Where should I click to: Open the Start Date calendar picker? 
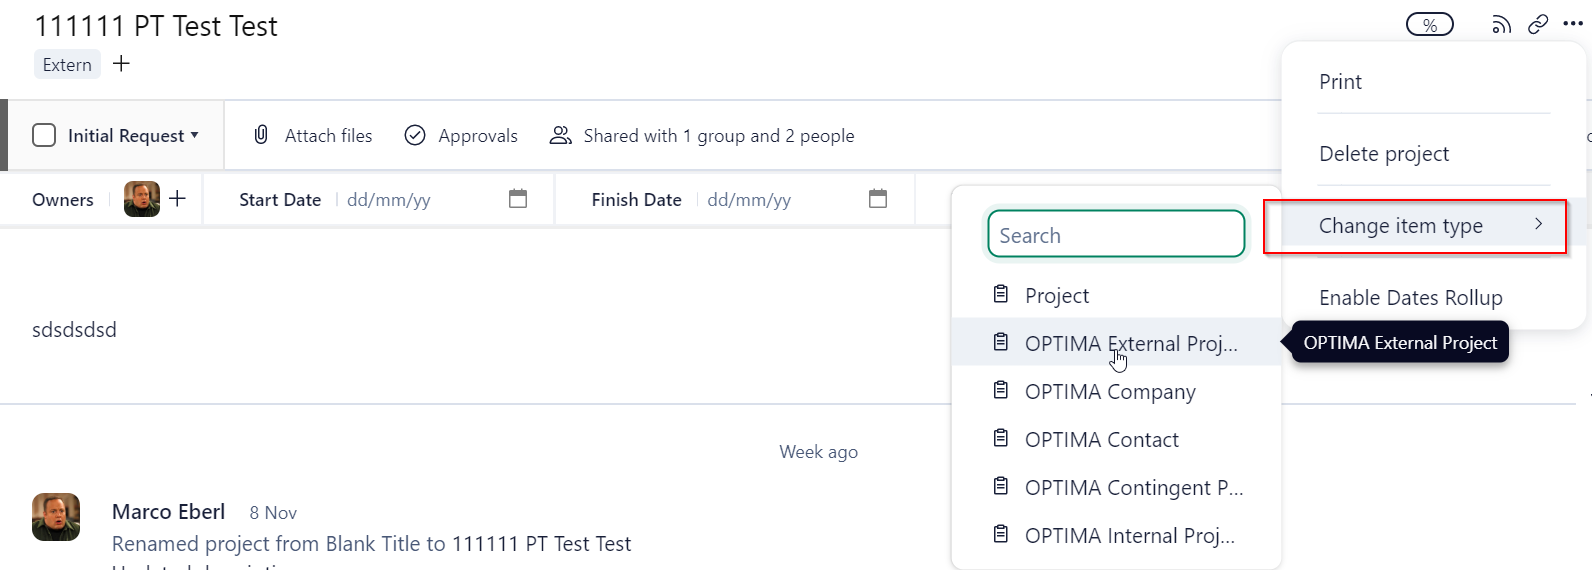[x=518, y=199]
